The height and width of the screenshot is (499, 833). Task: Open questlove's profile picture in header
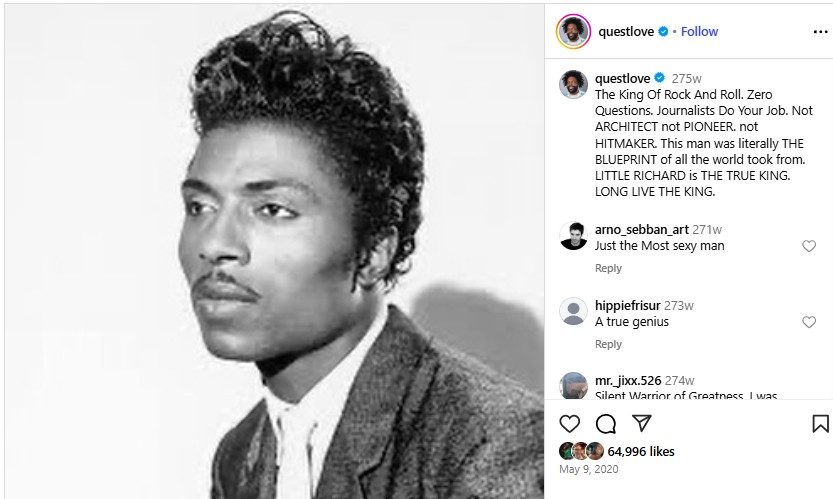pos(573,31)
